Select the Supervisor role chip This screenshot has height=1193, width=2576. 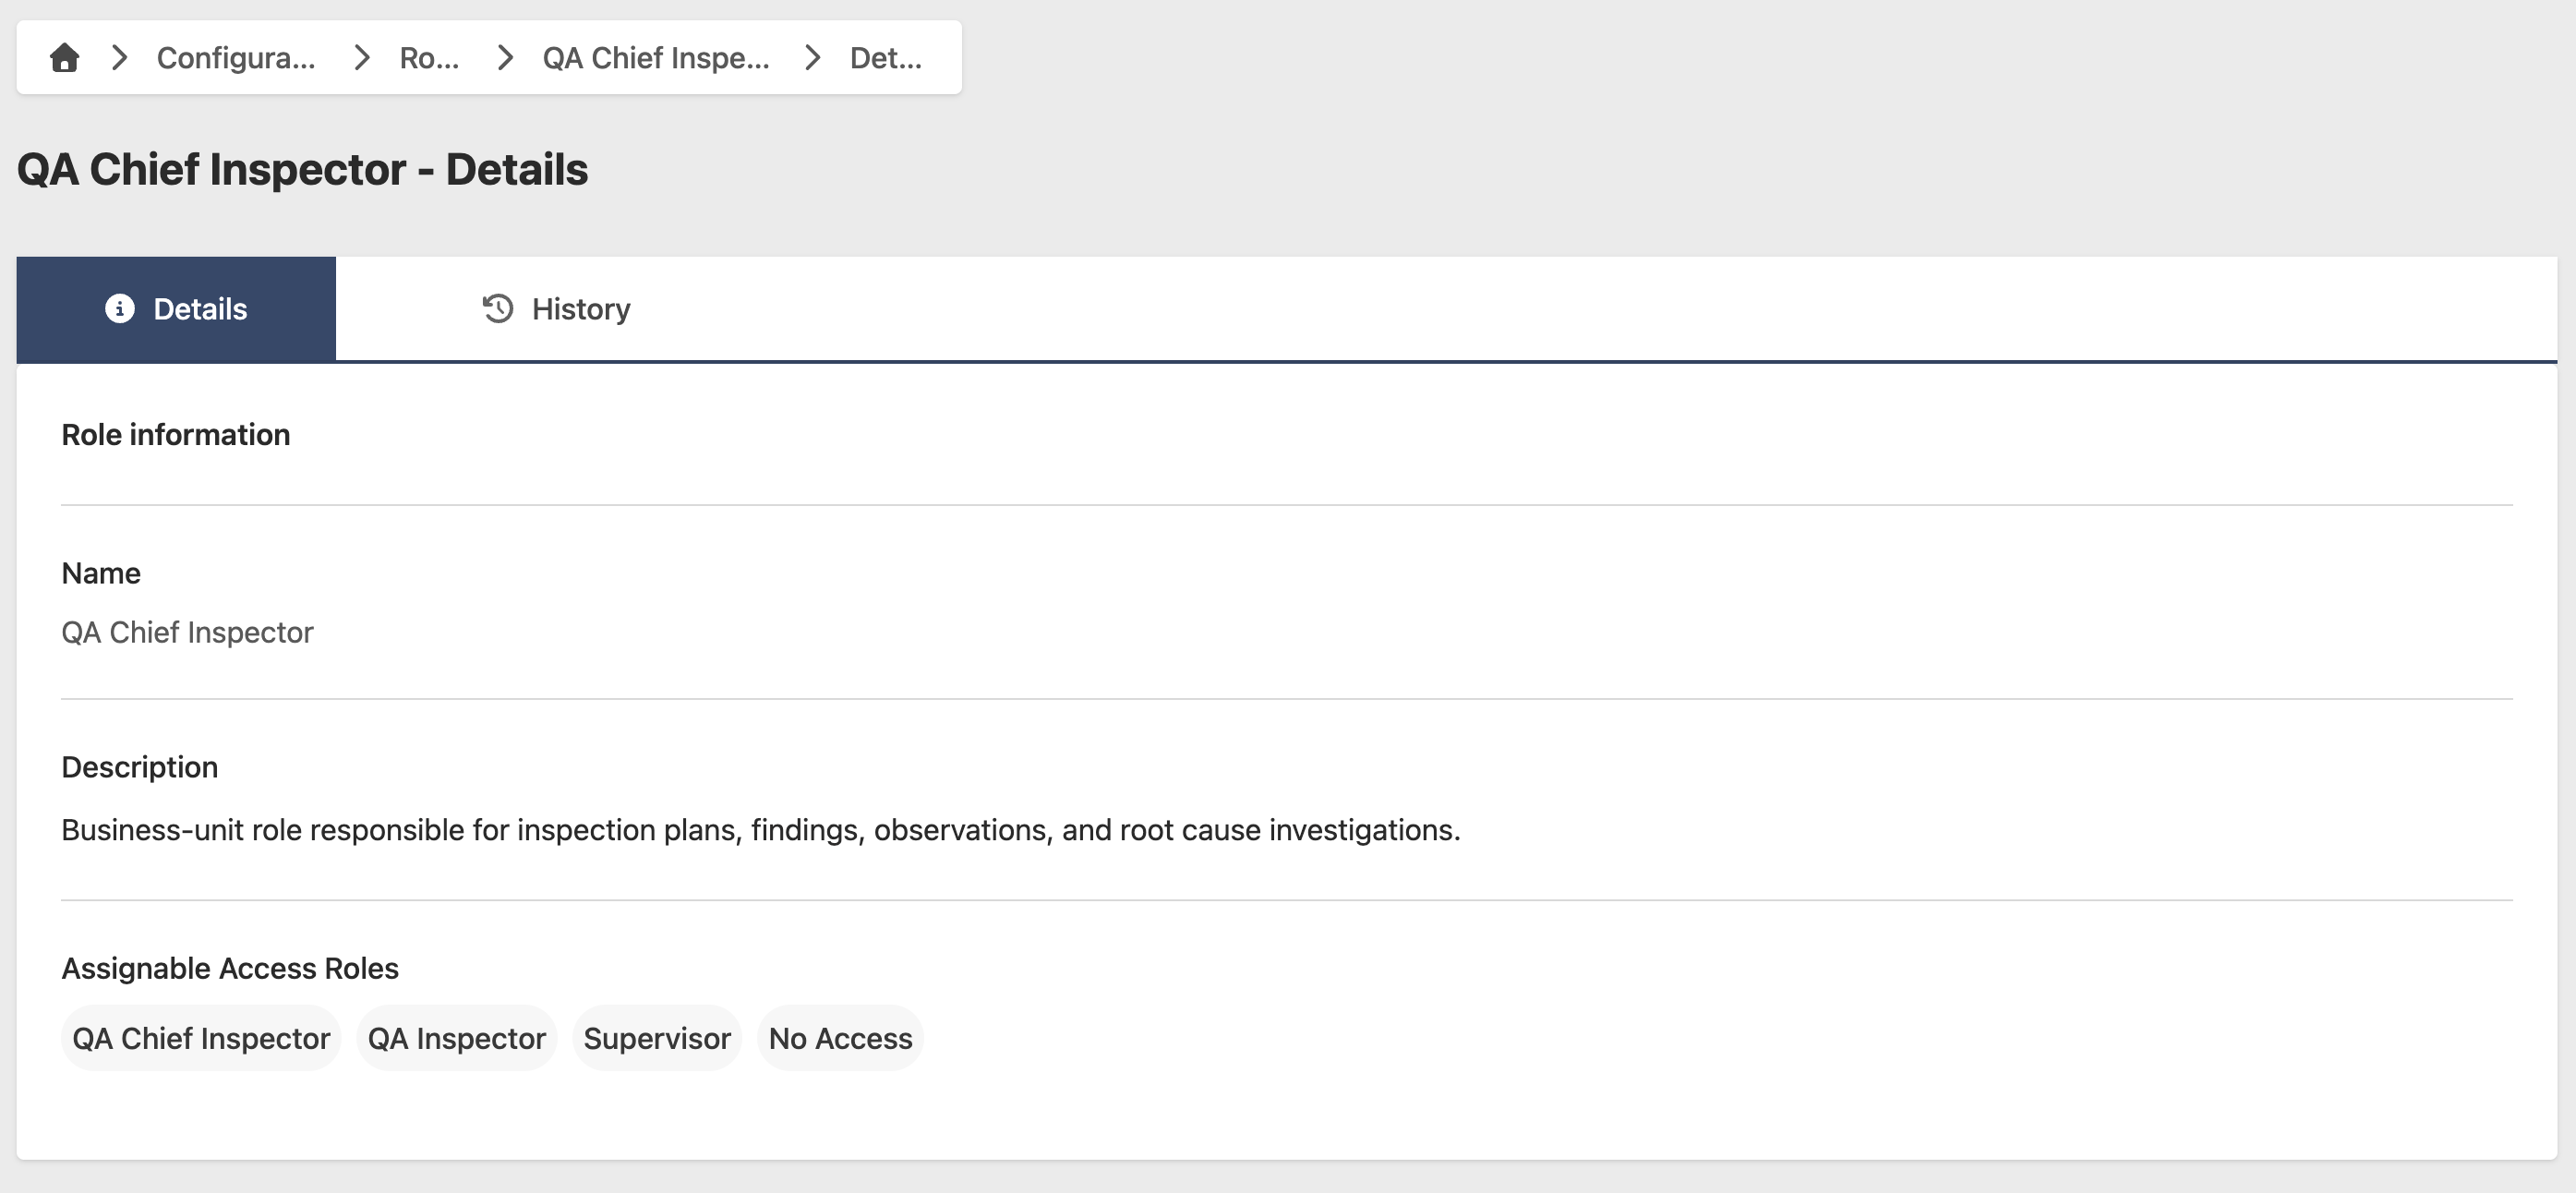[657, 1038]
